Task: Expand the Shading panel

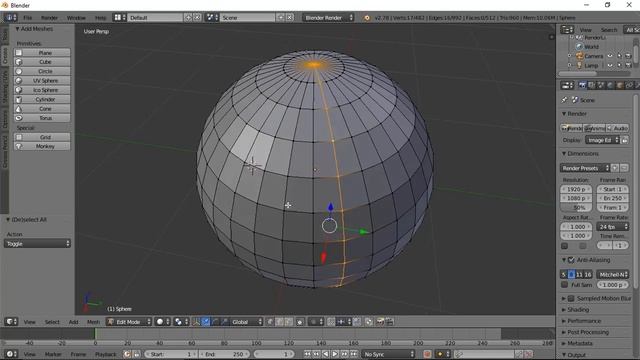Action: point(564,310)
